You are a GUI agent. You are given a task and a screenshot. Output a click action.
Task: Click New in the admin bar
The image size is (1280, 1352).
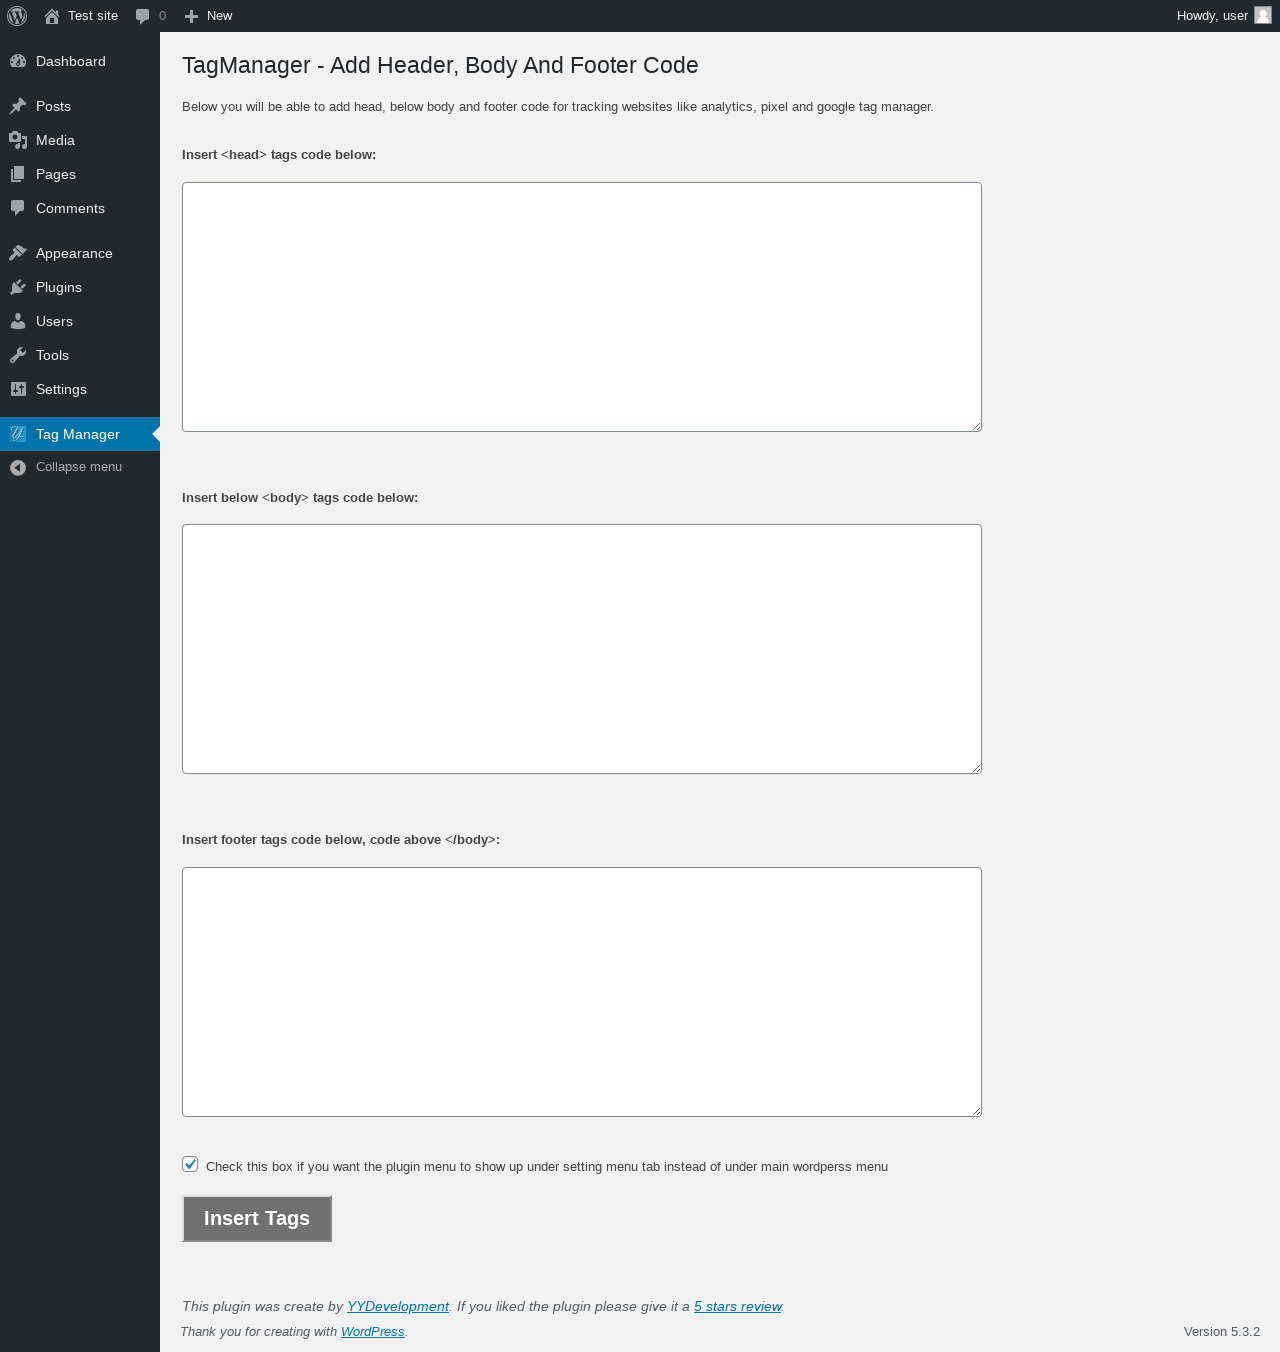[x=219, y=16]
